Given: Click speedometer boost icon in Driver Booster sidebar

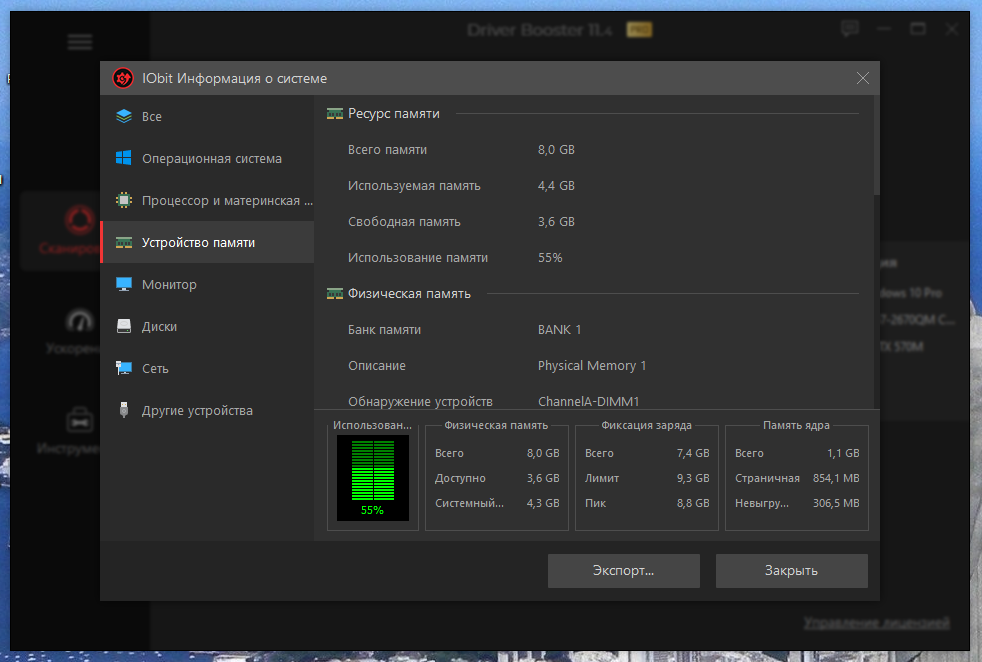Looking at the screenshot, I should click(80, 321).
